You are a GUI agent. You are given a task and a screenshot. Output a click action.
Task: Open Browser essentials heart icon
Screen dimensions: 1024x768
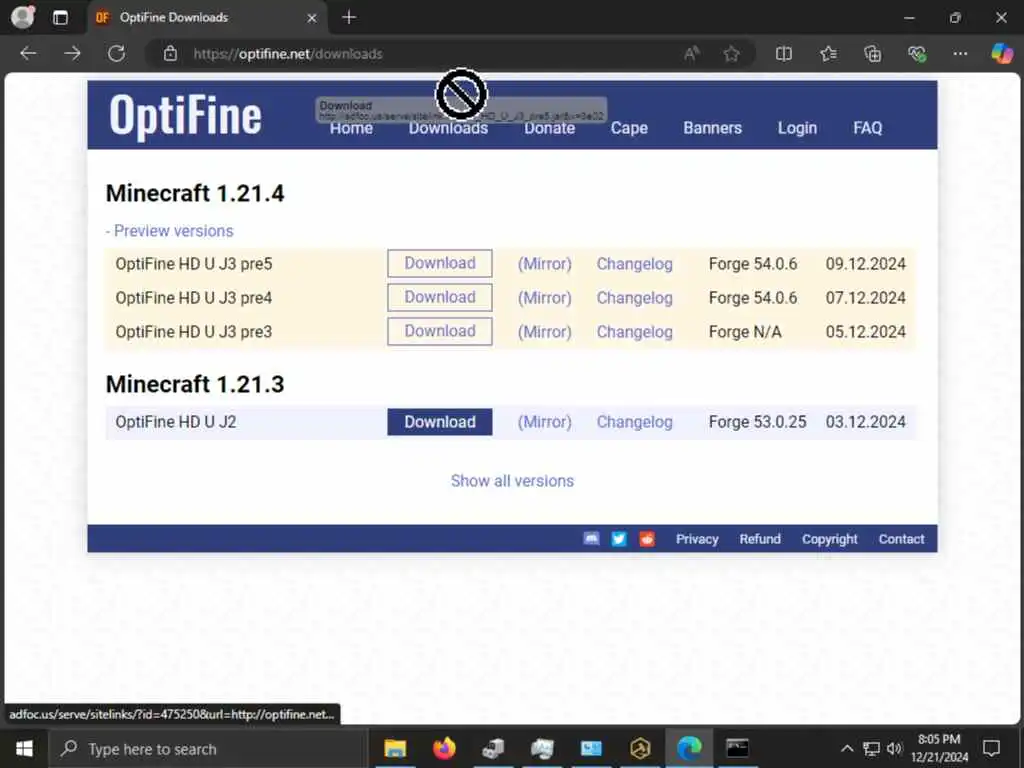coord(916,54)
